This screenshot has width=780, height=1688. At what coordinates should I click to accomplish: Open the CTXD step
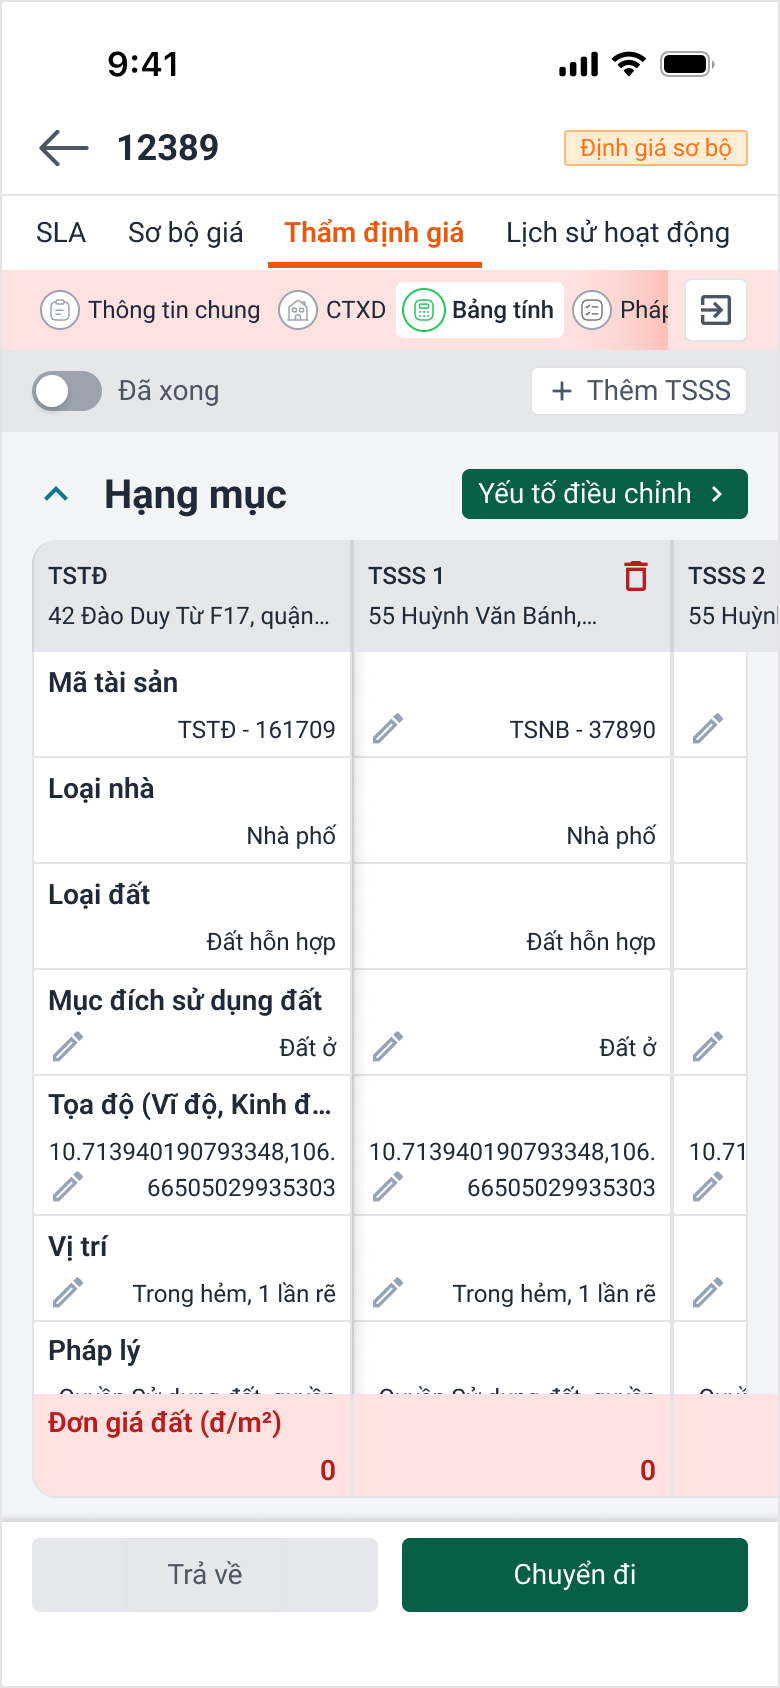pyautogui.click(x=333, y=310)
